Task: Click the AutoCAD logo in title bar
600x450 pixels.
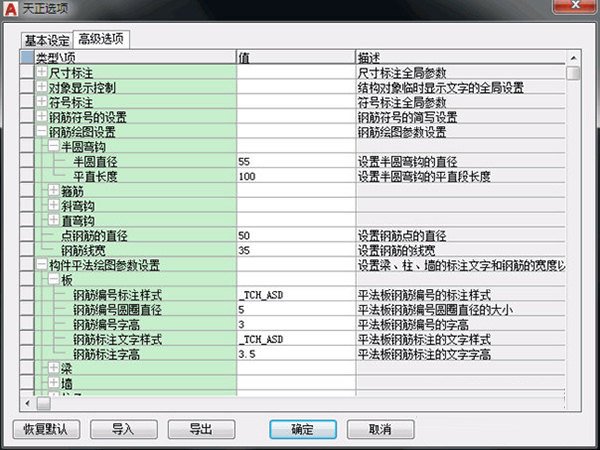Action: [11, 10]
